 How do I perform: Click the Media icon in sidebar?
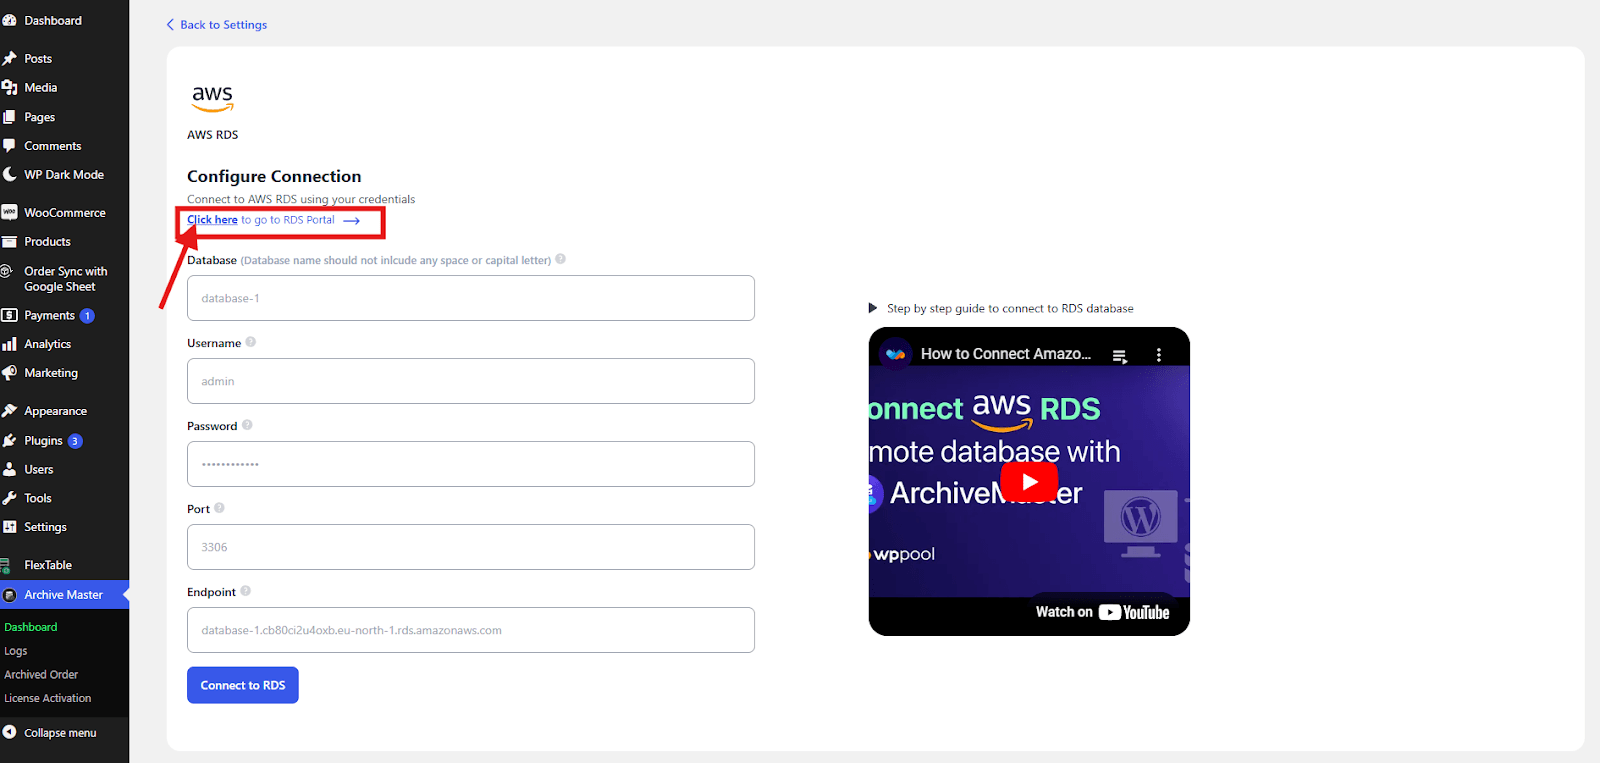(9, 88)
